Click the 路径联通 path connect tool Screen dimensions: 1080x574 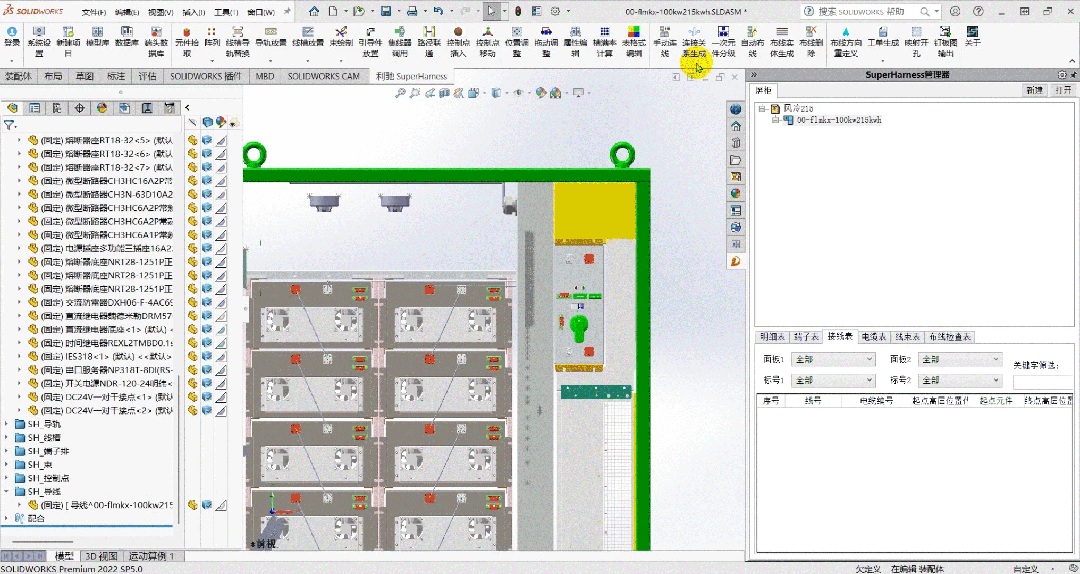click(x=429, y=41)
